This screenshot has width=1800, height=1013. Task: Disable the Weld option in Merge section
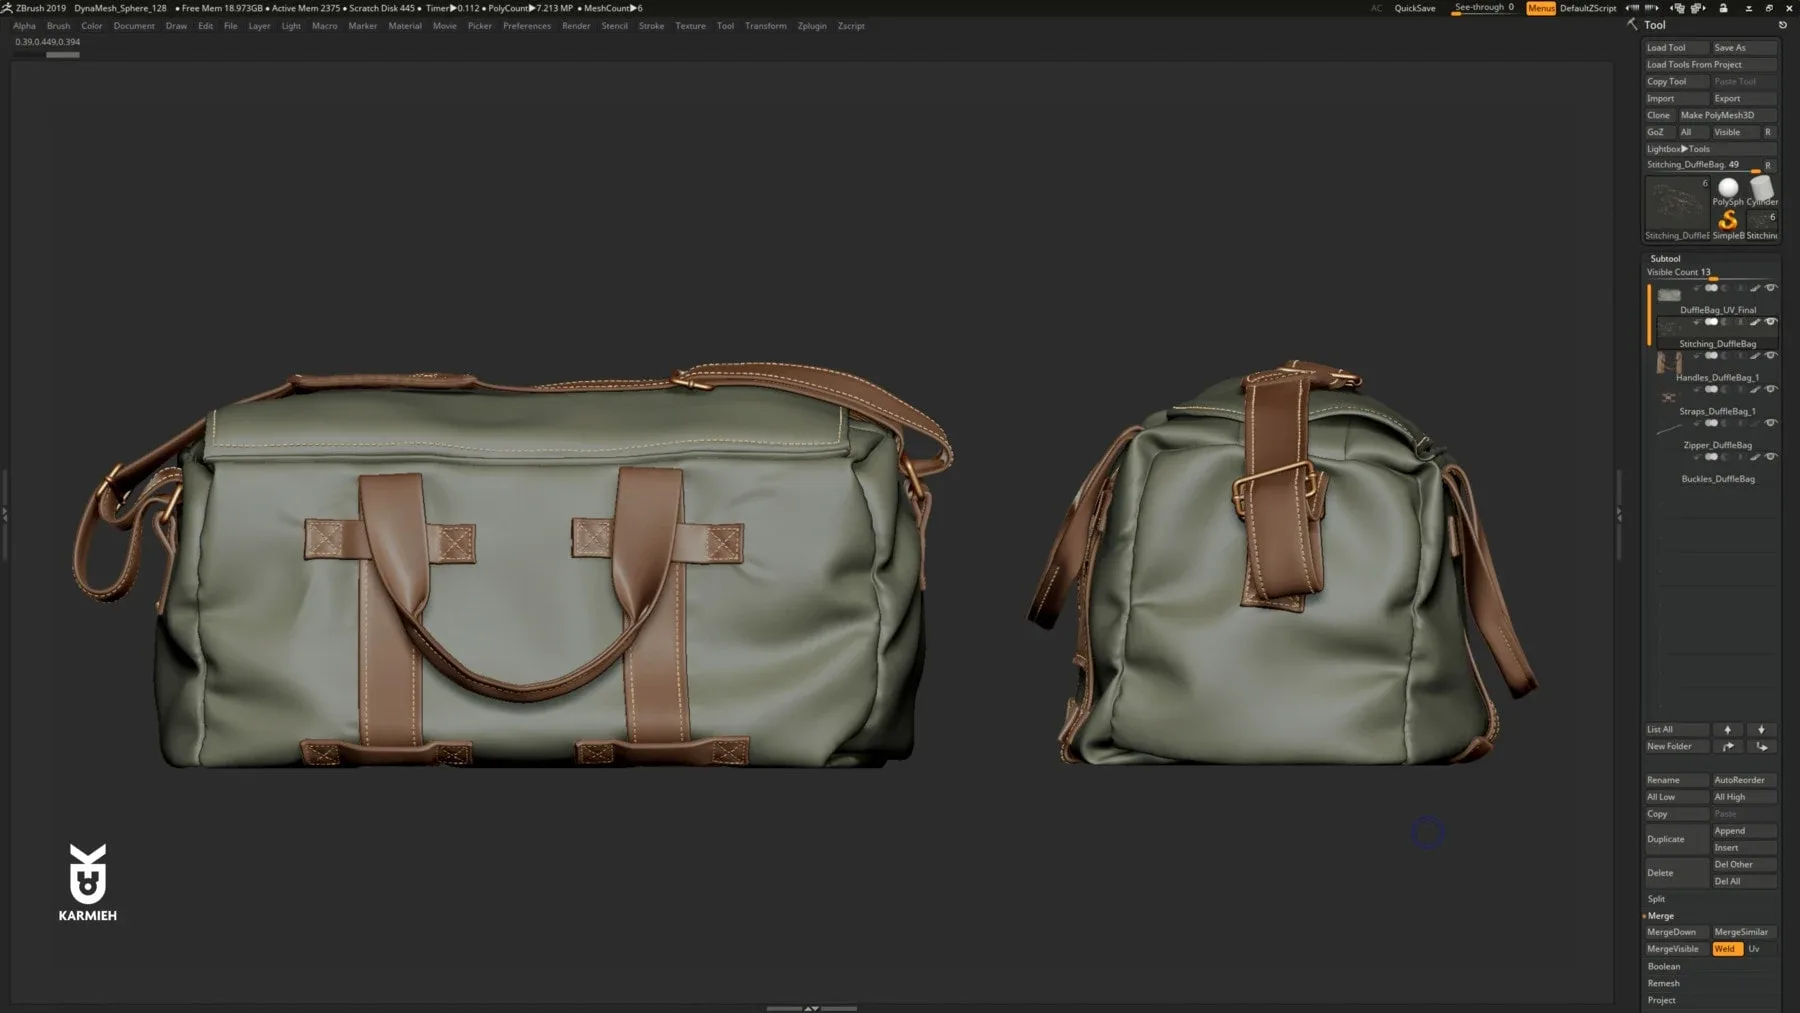(1727, 948)
